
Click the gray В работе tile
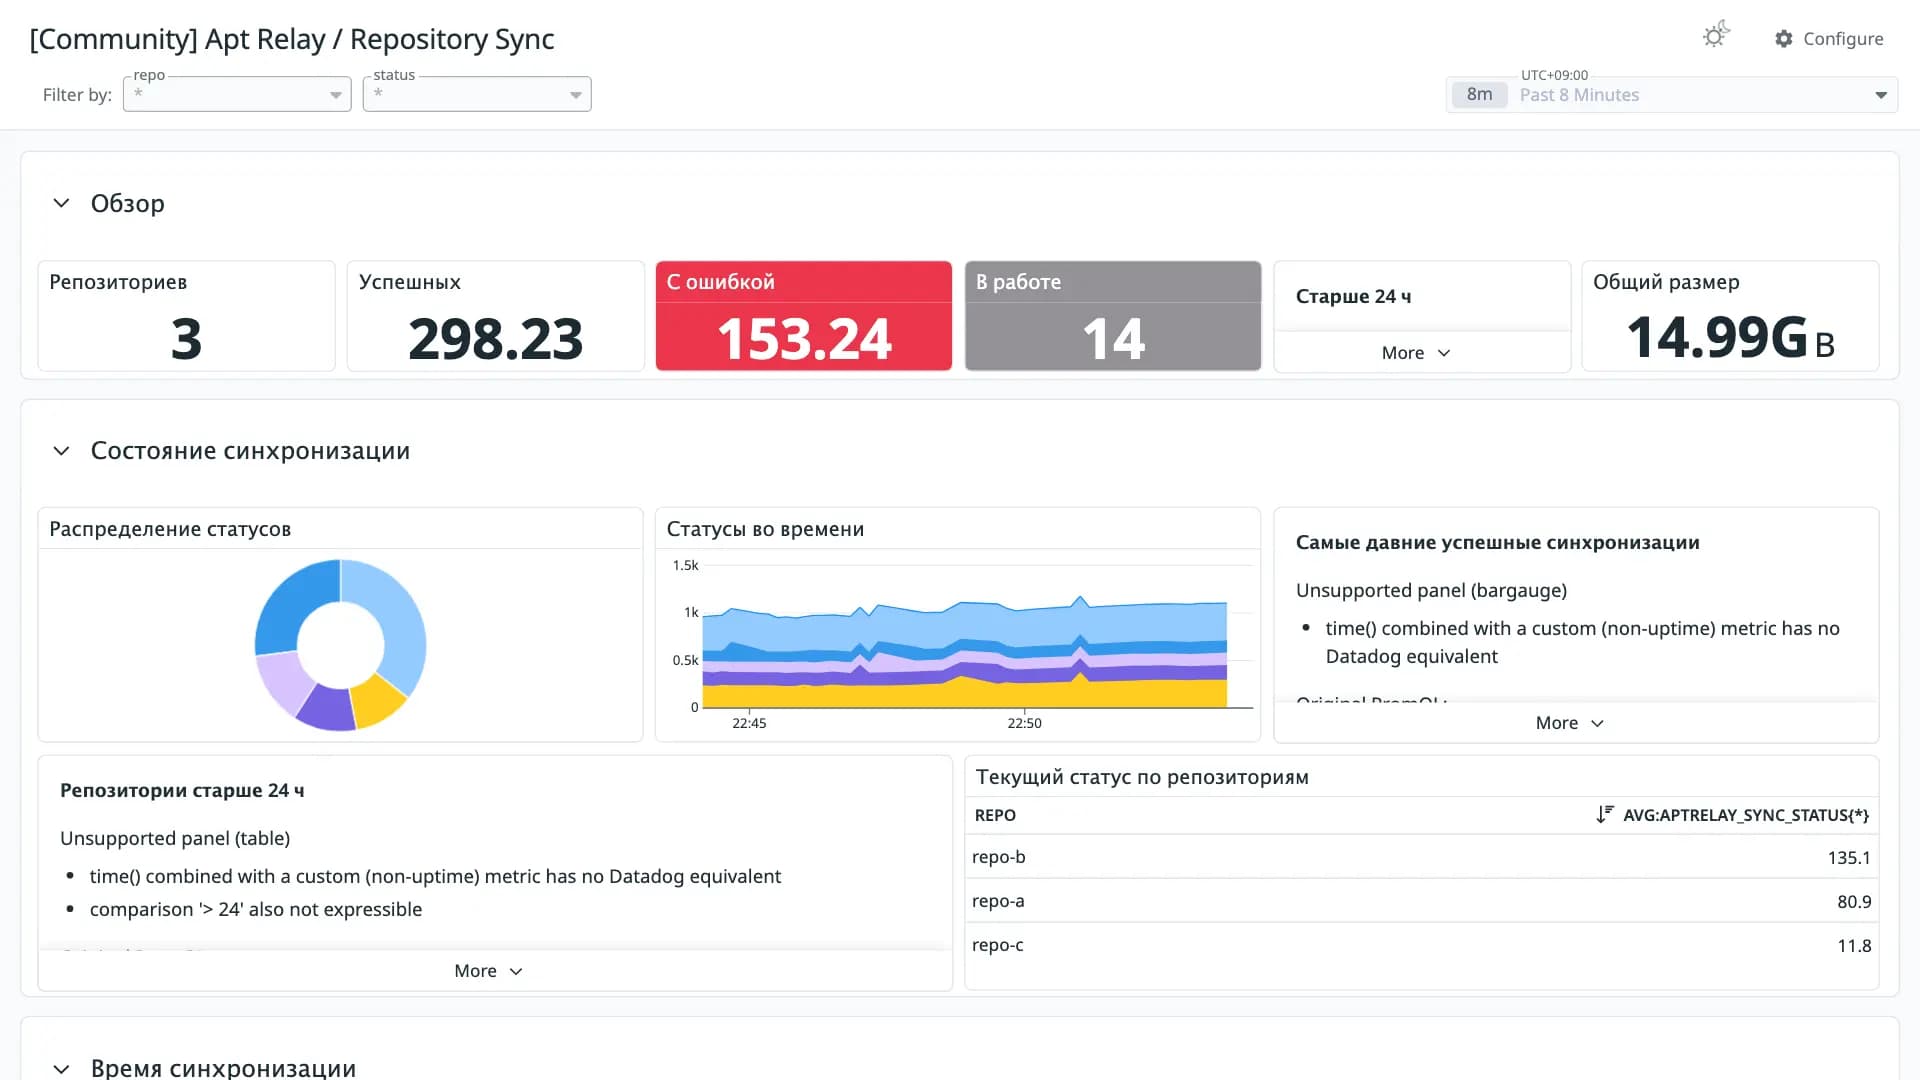tap(1113, 316)
